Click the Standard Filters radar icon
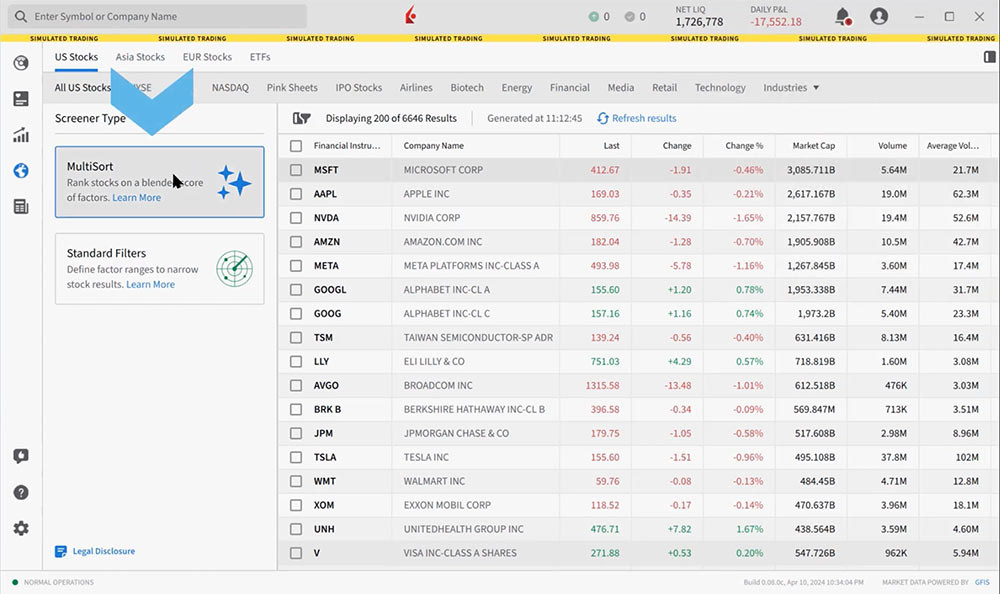1000x594 pixels. (x=234, y=269)
